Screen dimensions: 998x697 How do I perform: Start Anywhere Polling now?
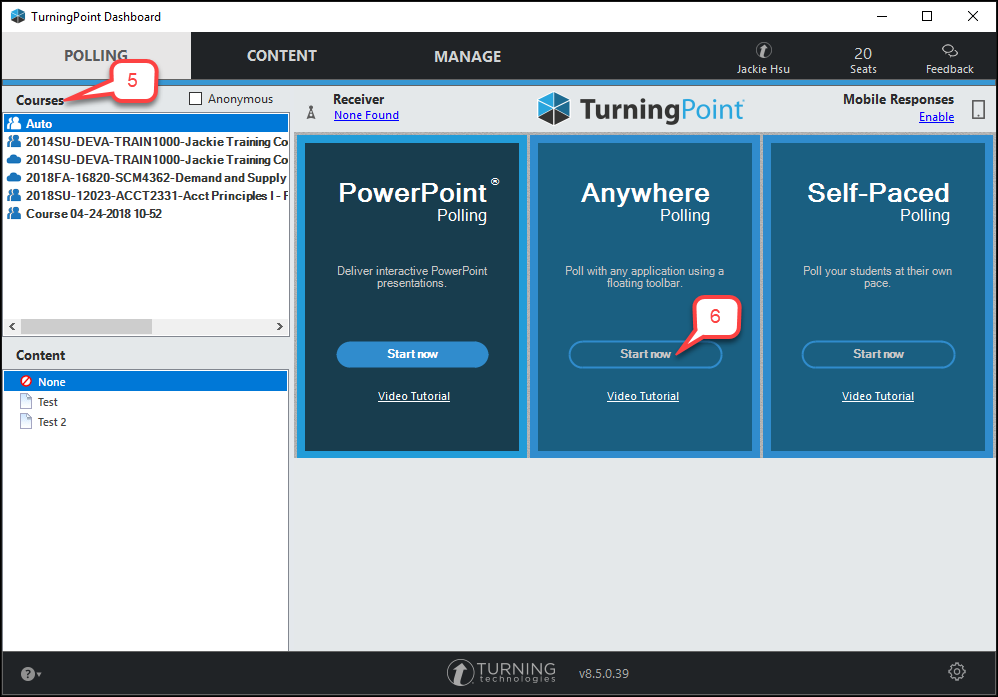(x=645, y=355)
